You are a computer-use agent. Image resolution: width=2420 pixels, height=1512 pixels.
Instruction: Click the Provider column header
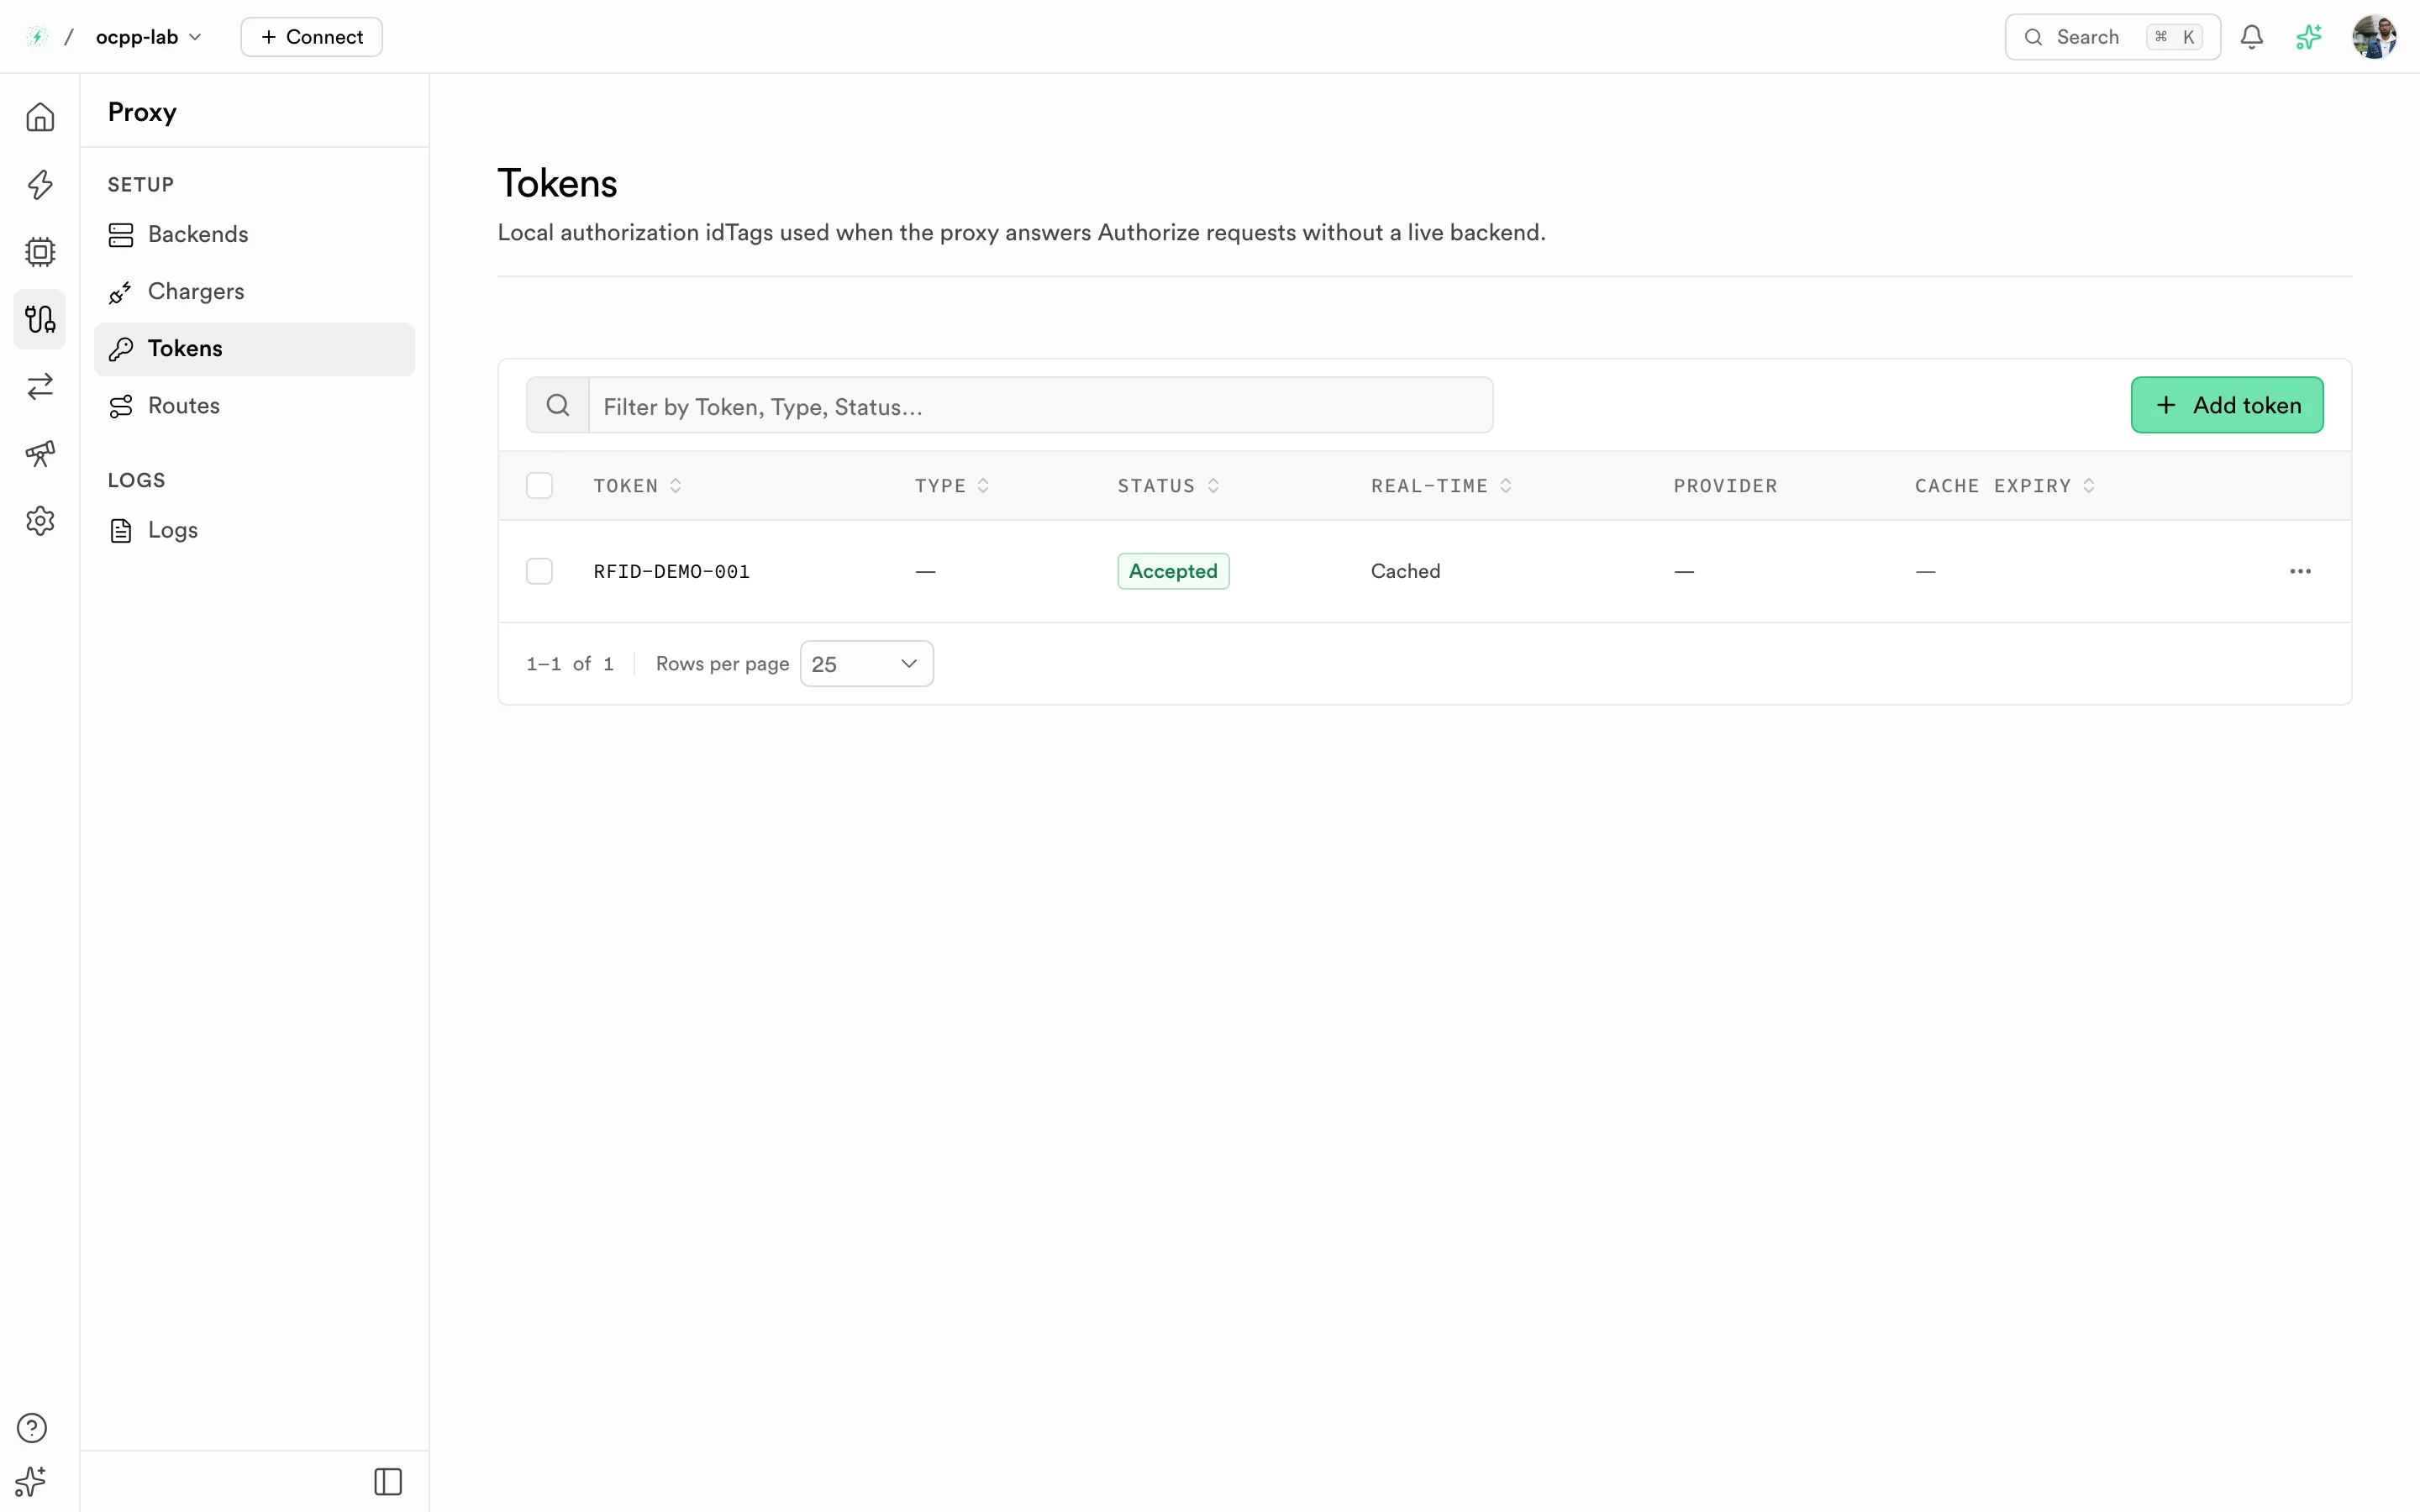pyautogui.click(x=1725, y=486)
